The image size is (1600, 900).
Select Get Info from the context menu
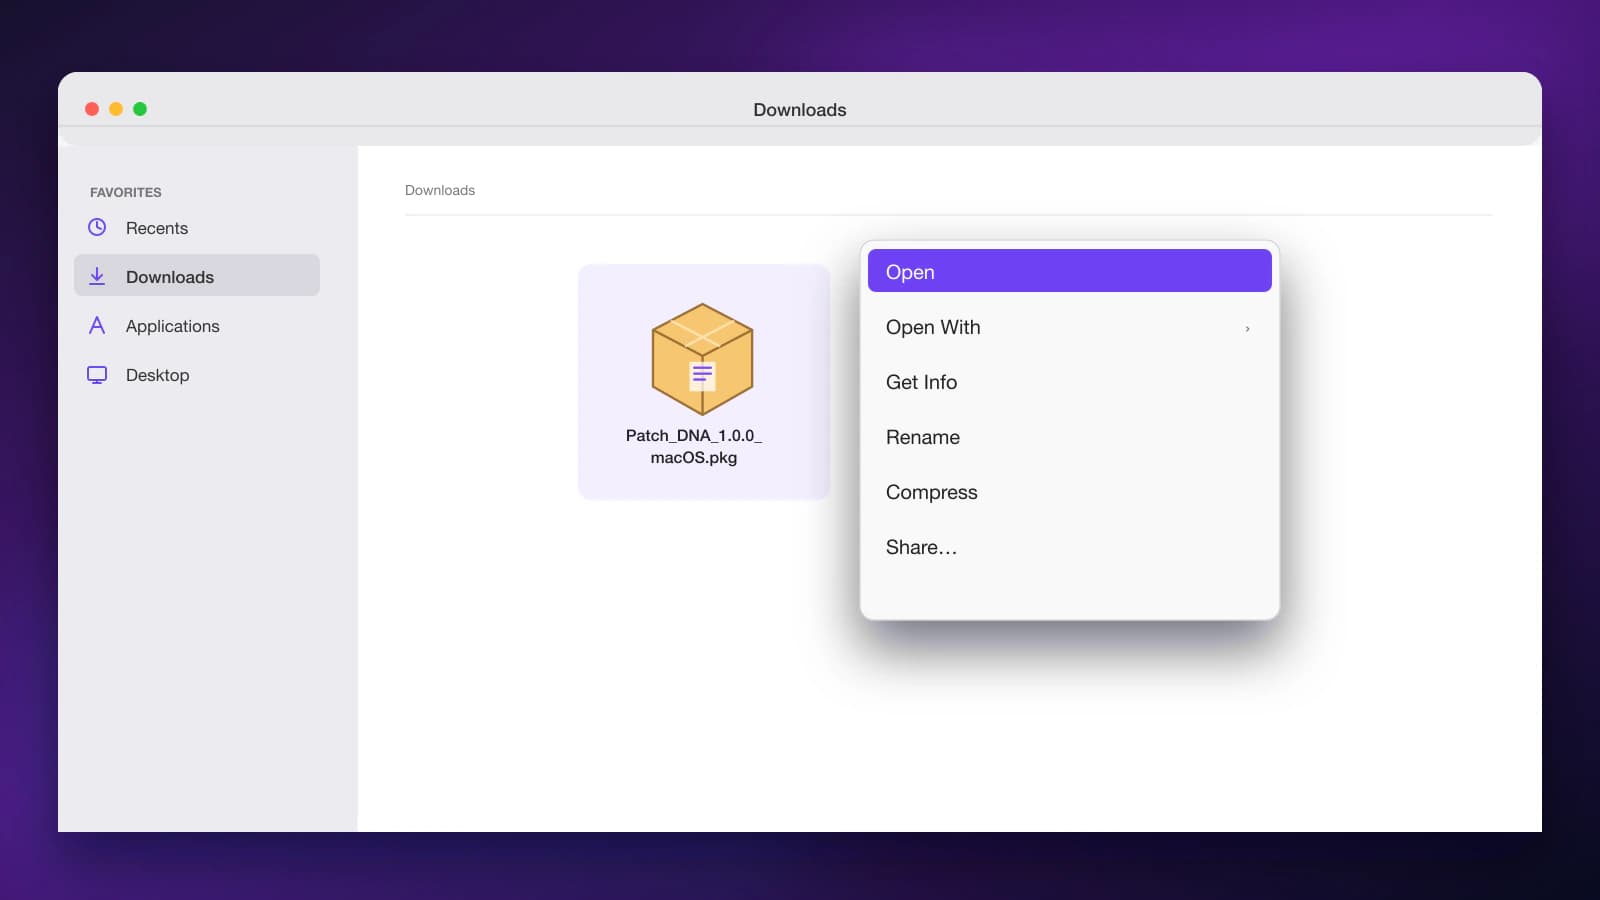coord(1070,382)
